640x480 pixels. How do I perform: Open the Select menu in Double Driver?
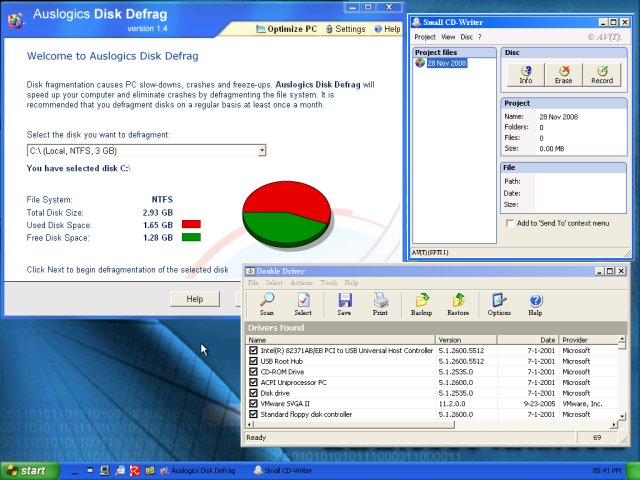coord(274,282)
